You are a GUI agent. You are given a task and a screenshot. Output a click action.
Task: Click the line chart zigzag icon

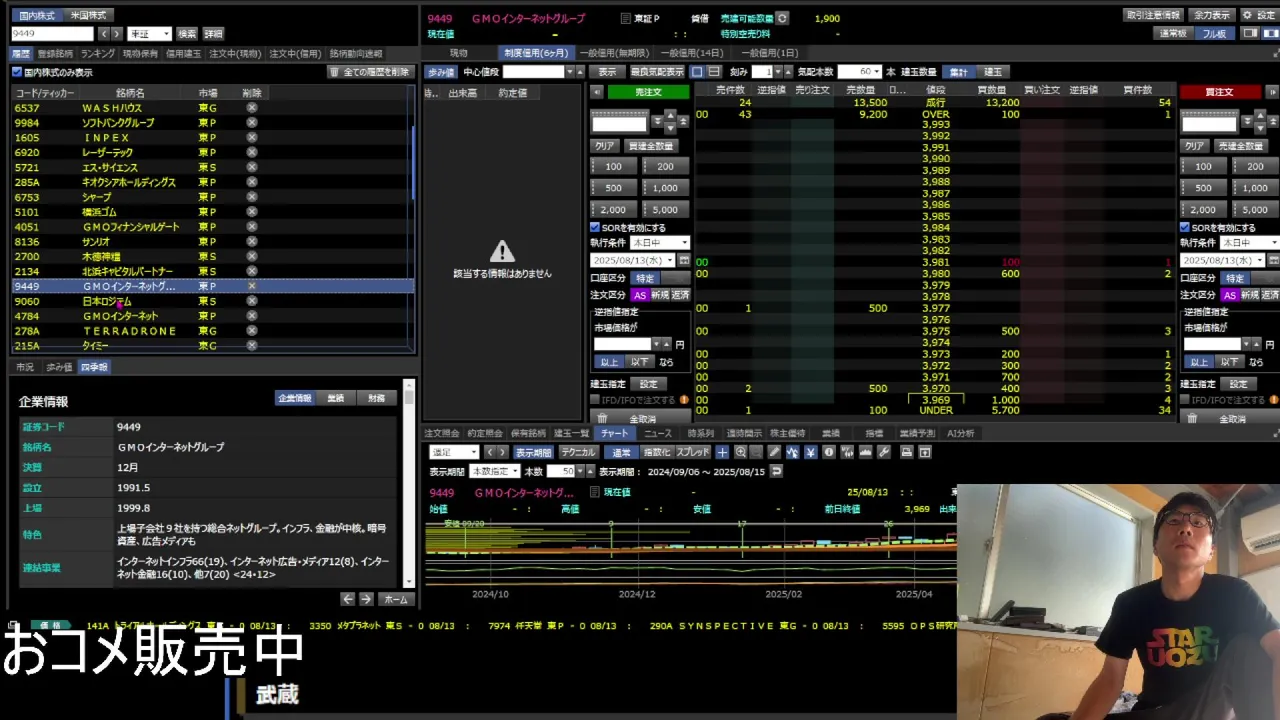click(792, 452)
